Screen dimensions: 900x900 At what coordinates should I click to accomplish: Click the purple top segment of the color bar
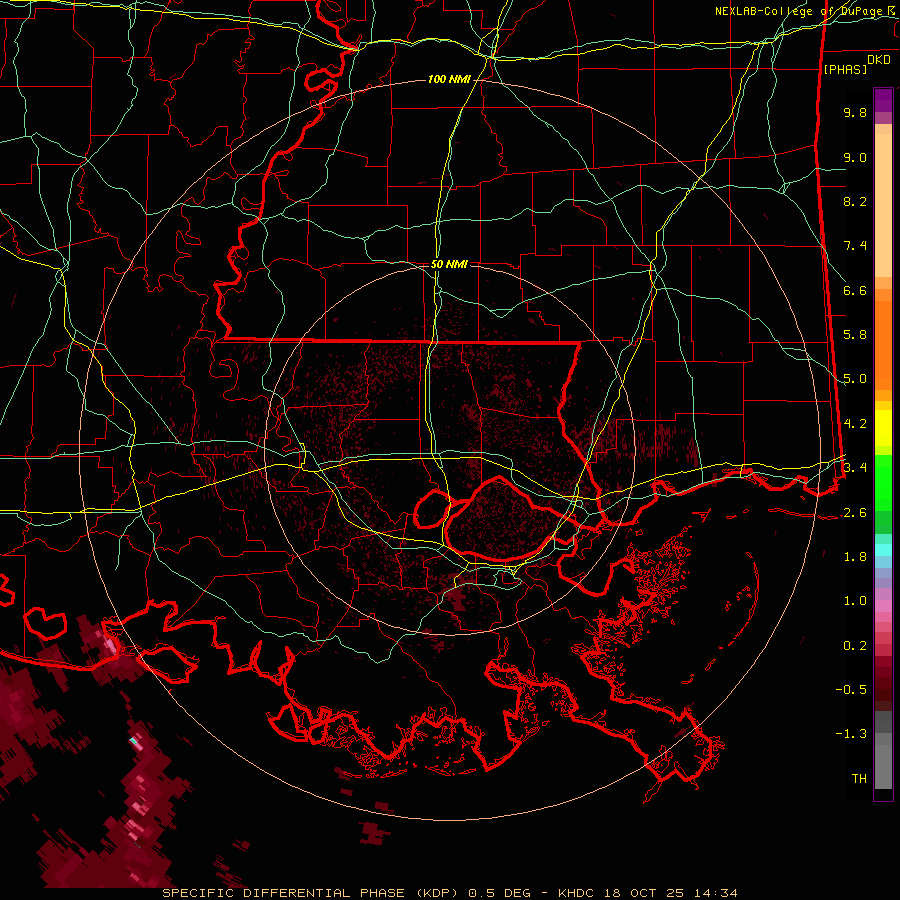[x=883, y=100]
